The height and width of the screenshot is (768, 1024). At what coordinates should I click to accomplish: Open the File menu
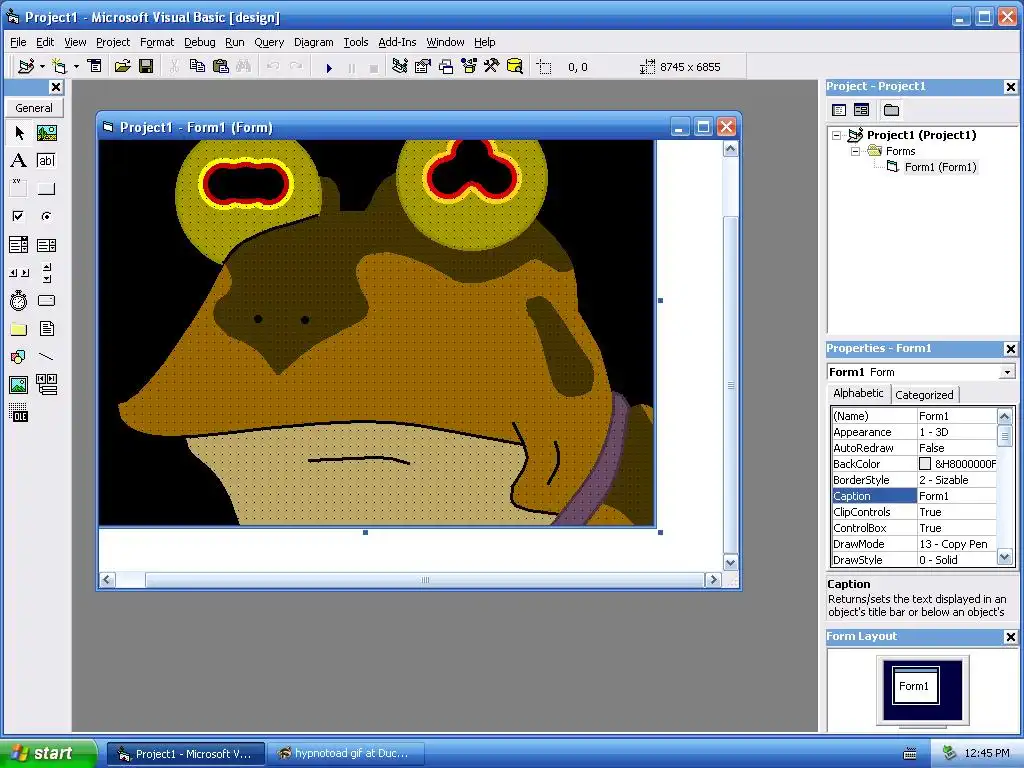(x=18, y=42)
